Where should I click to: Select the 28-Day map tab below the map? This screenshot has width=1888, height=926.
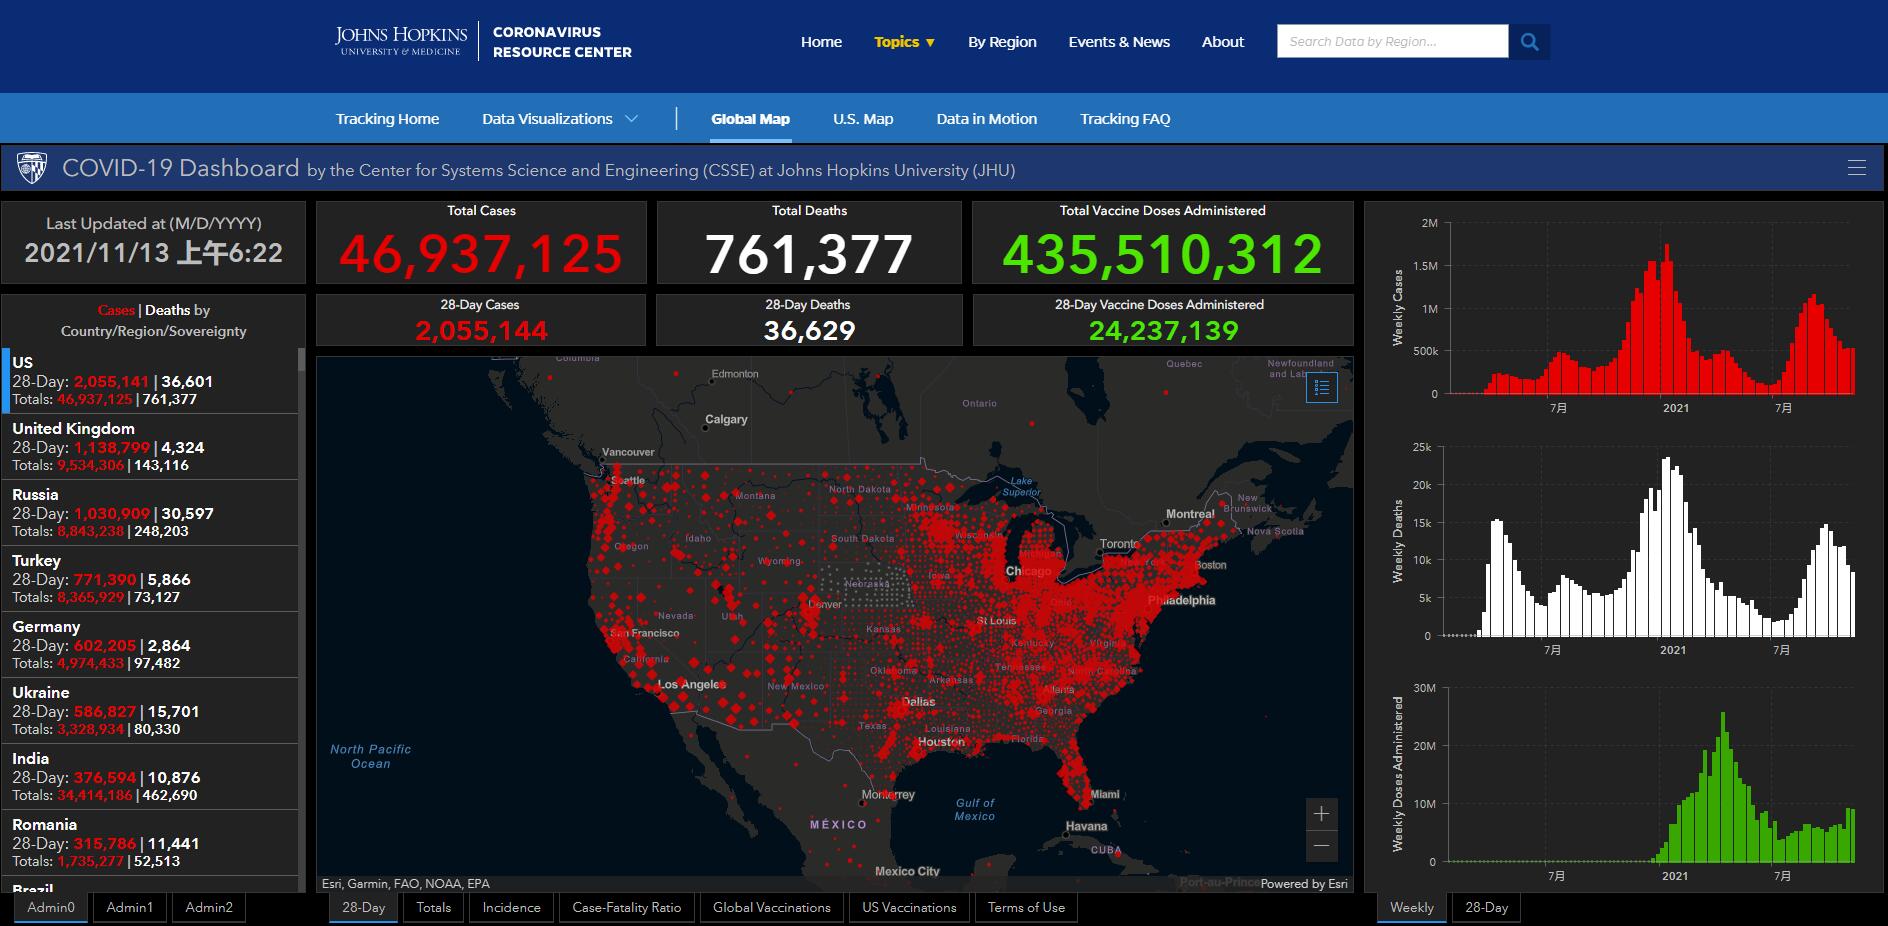click(364, 908)
